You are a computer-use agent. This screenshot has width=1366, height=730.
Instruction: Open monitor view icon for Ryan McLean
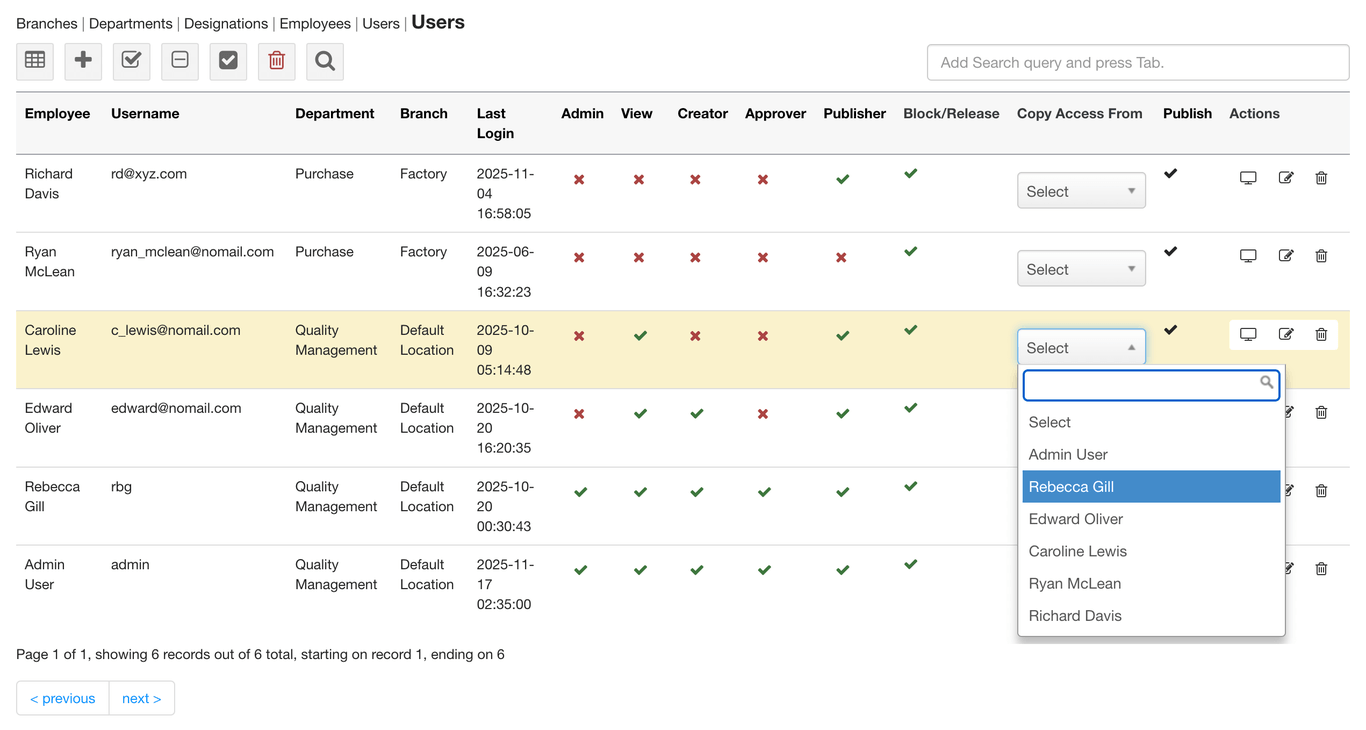[1248, 256]
